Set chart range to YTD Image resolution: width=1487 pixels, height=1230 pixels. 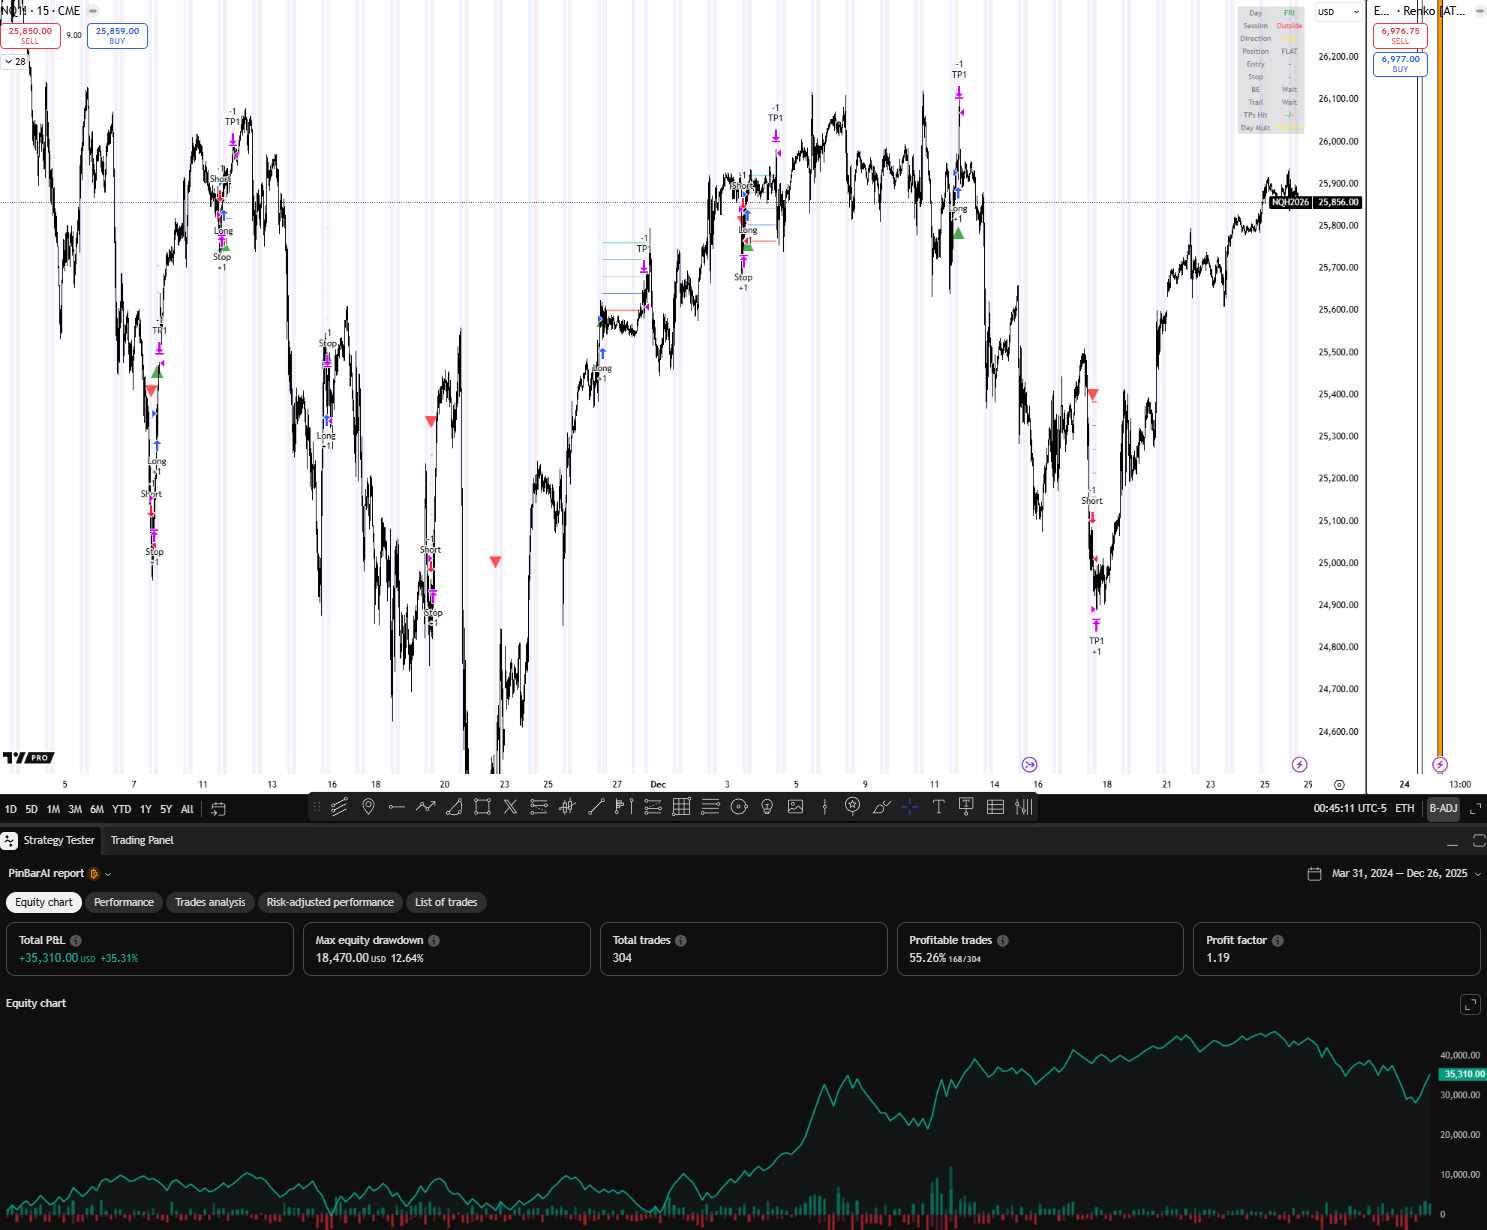click(121, 809)
